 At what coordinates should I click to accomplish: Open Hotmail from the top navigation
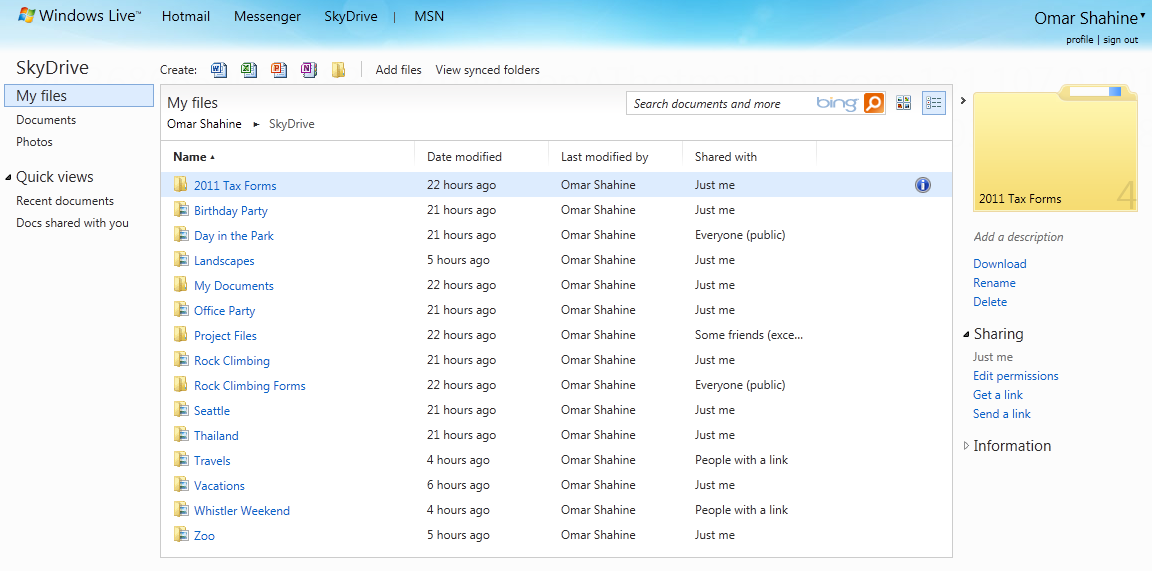point(186,17)
